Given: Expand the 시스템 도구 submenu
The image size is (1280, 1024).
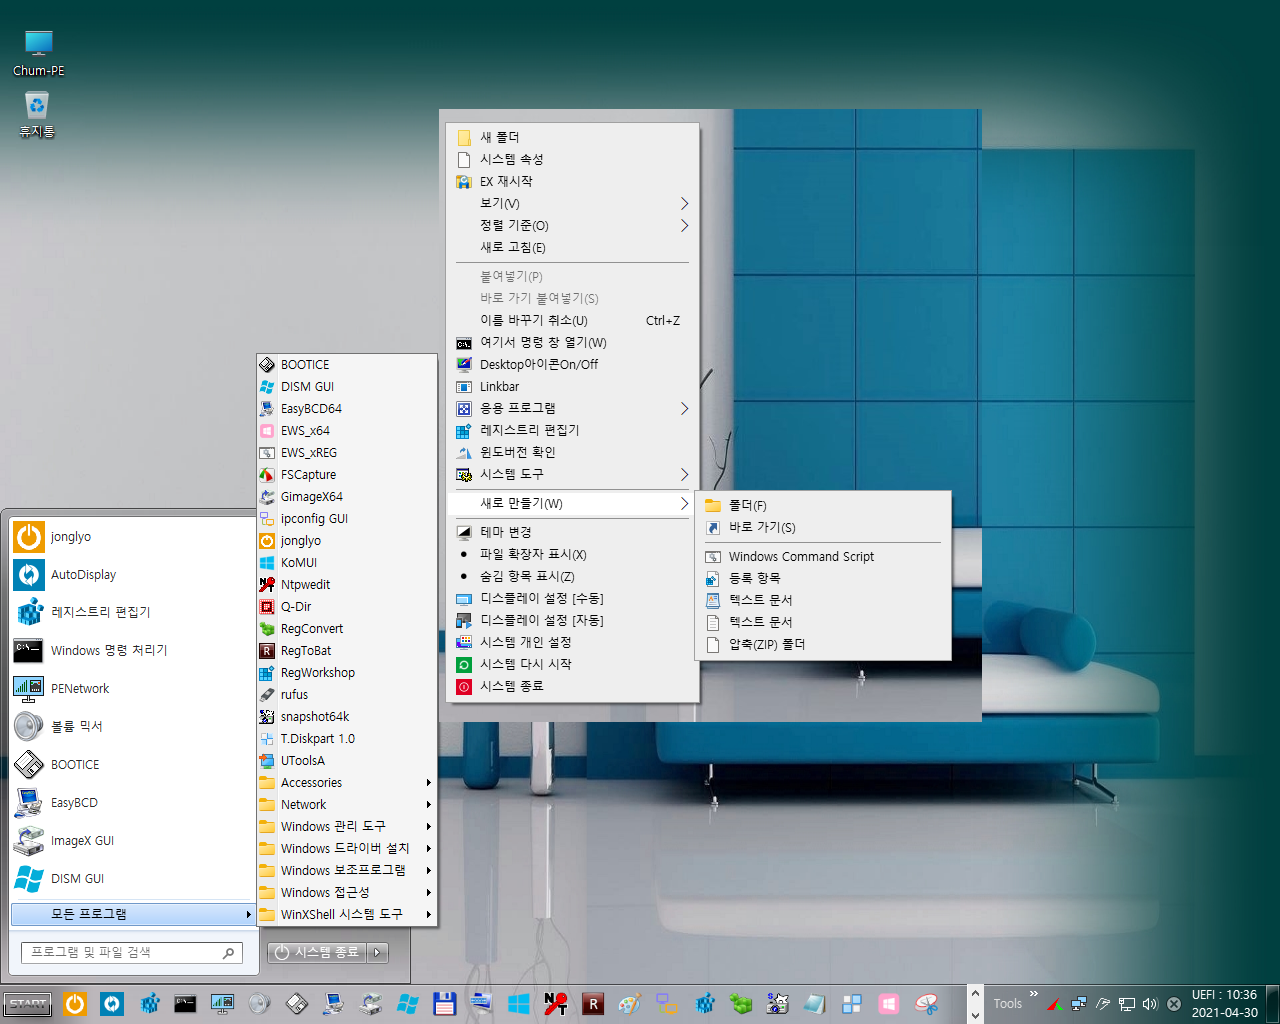Looking at the screenshot, I should click(x=573, y=475).
